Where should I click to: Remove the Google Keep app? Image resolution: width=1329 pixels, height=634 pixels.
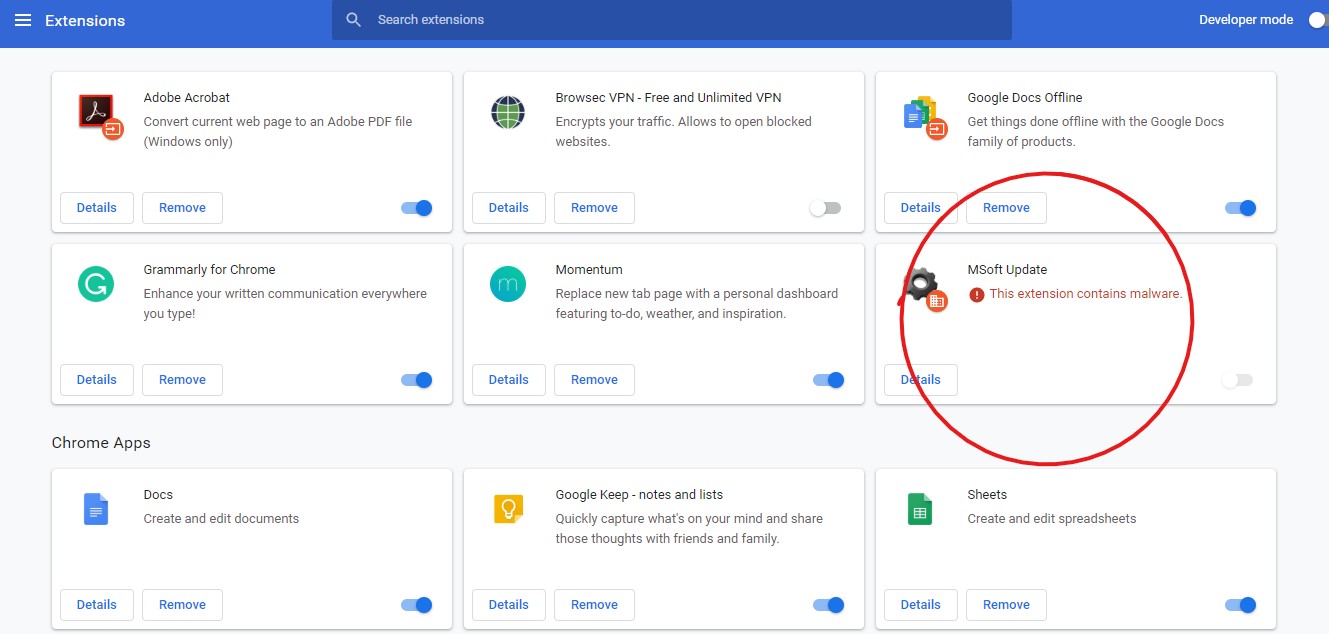pyautogui.click(x=594, y=605)
